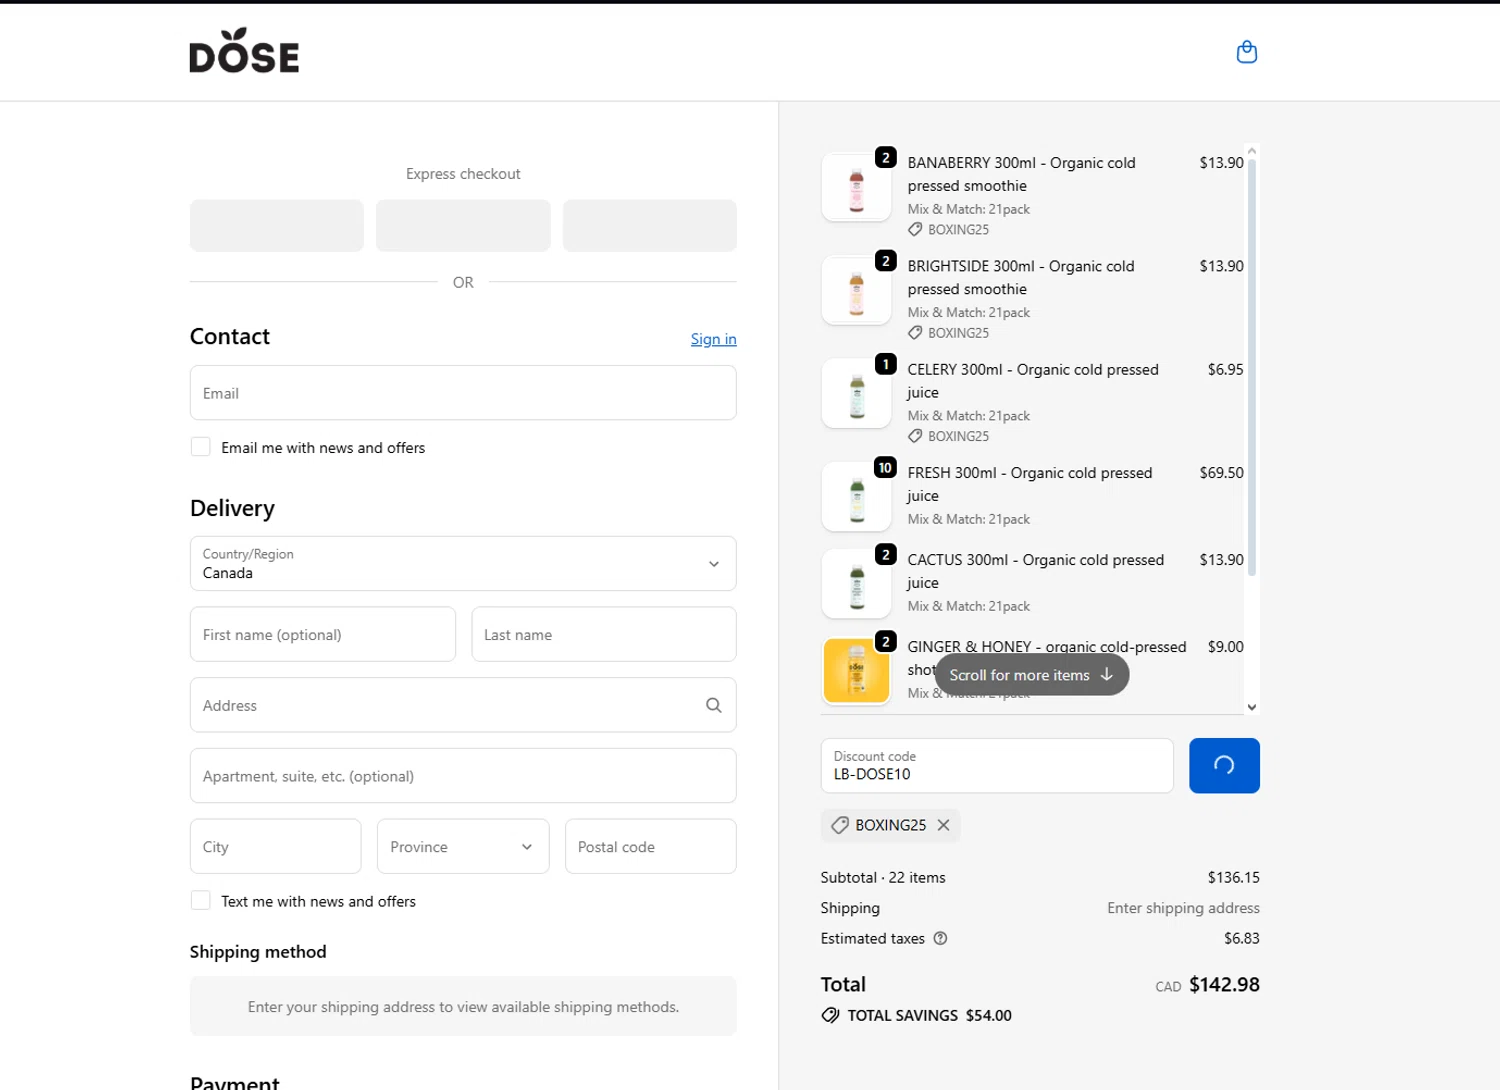This screenshot has height=1090, width=1500.
Task: Click the CACTUS product thumbnail
Action: pyautogui.click(x=856, y=584)
